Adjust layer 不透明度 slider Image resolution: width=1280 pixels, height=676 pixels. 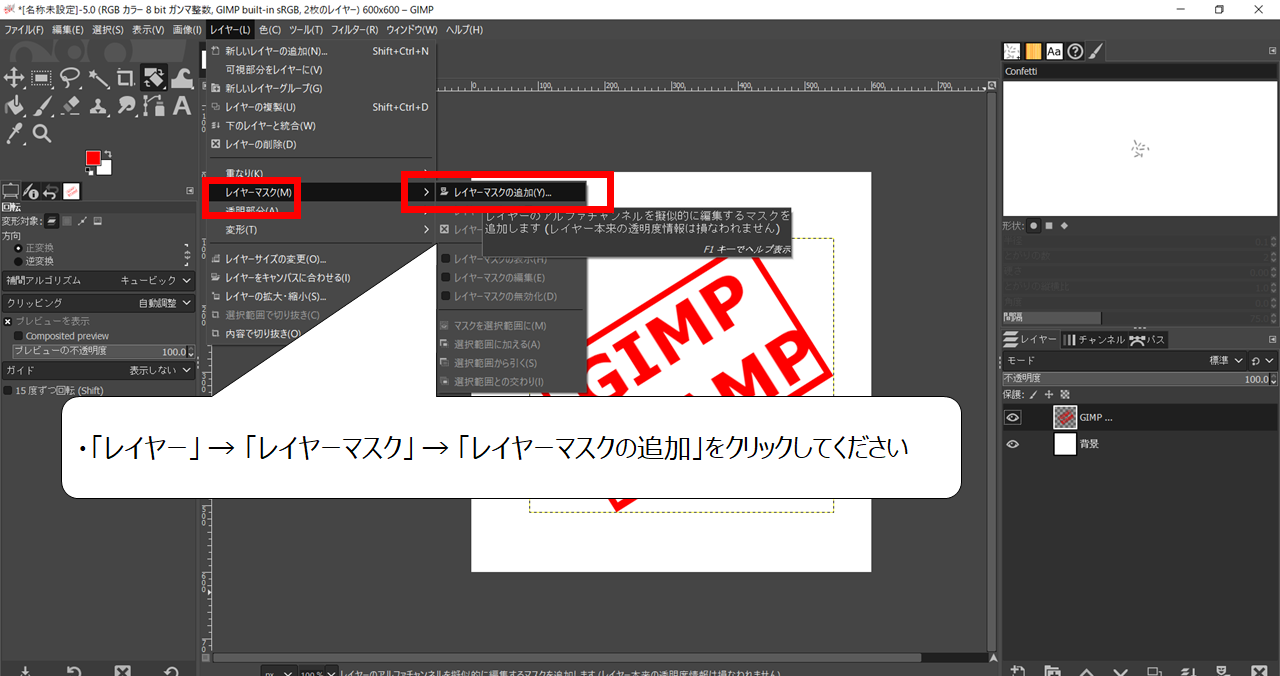(1139, 379)
